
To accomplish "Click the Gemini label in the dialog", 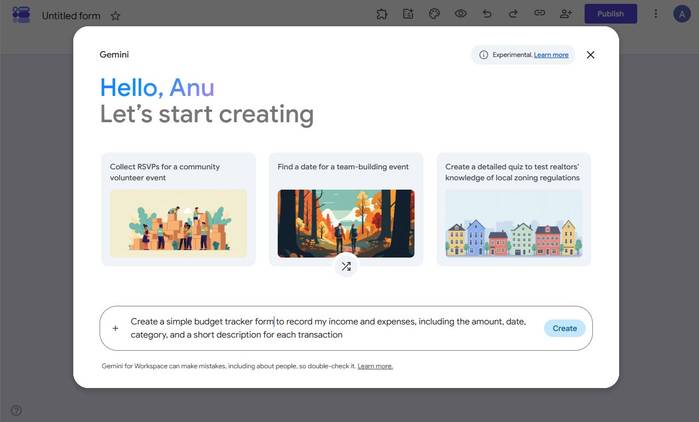I will tap(114, 54).
